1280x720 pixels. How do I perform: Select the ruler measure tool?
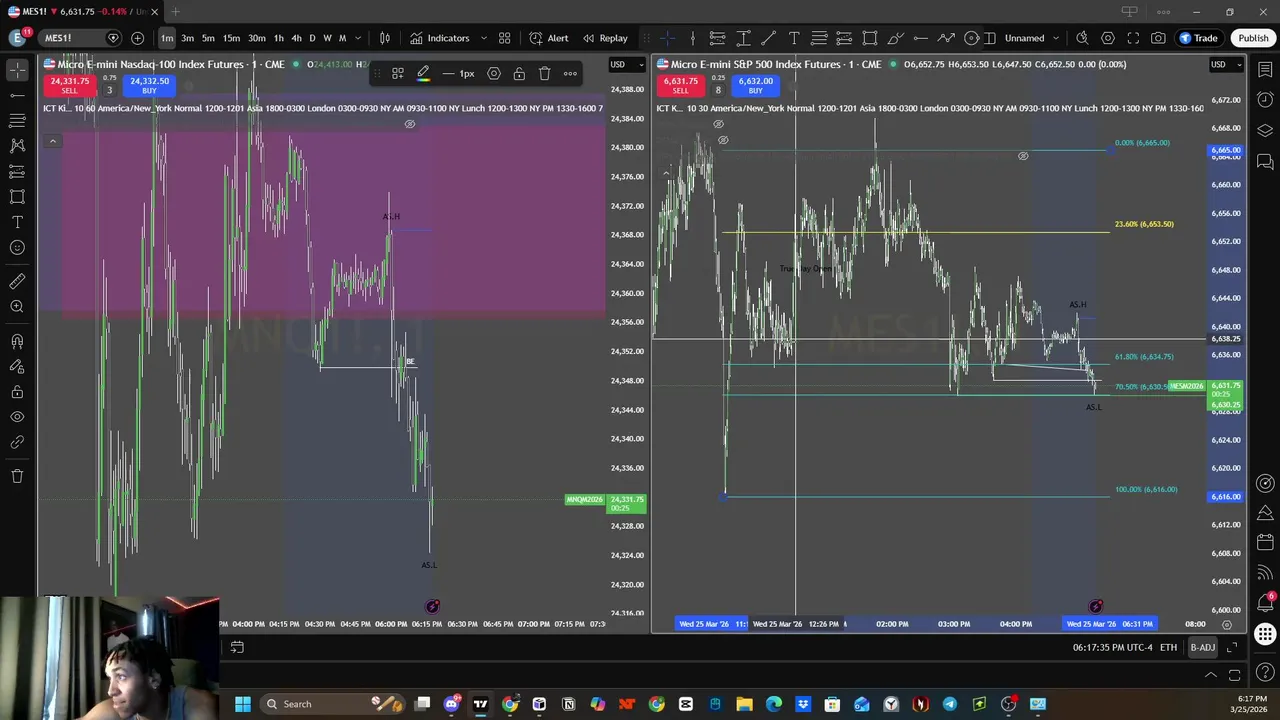click(17, 281)
